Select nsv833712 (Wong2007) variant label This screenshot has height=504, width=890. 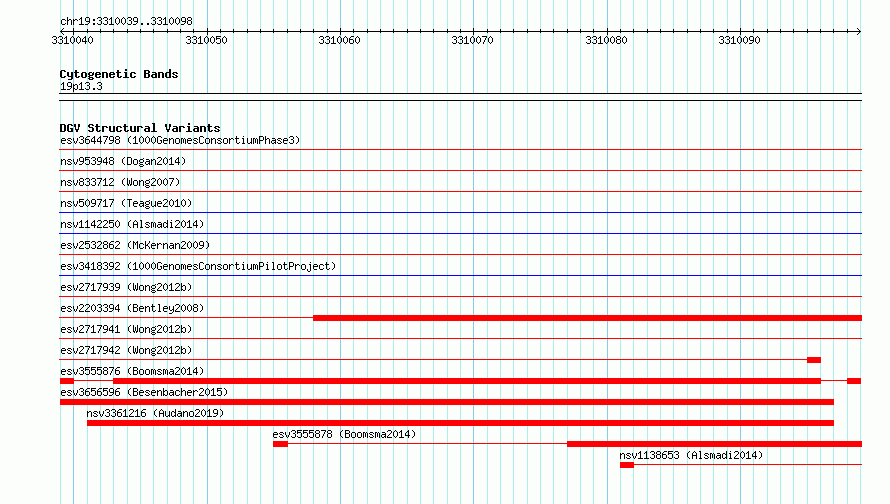[x=120, y=182]
